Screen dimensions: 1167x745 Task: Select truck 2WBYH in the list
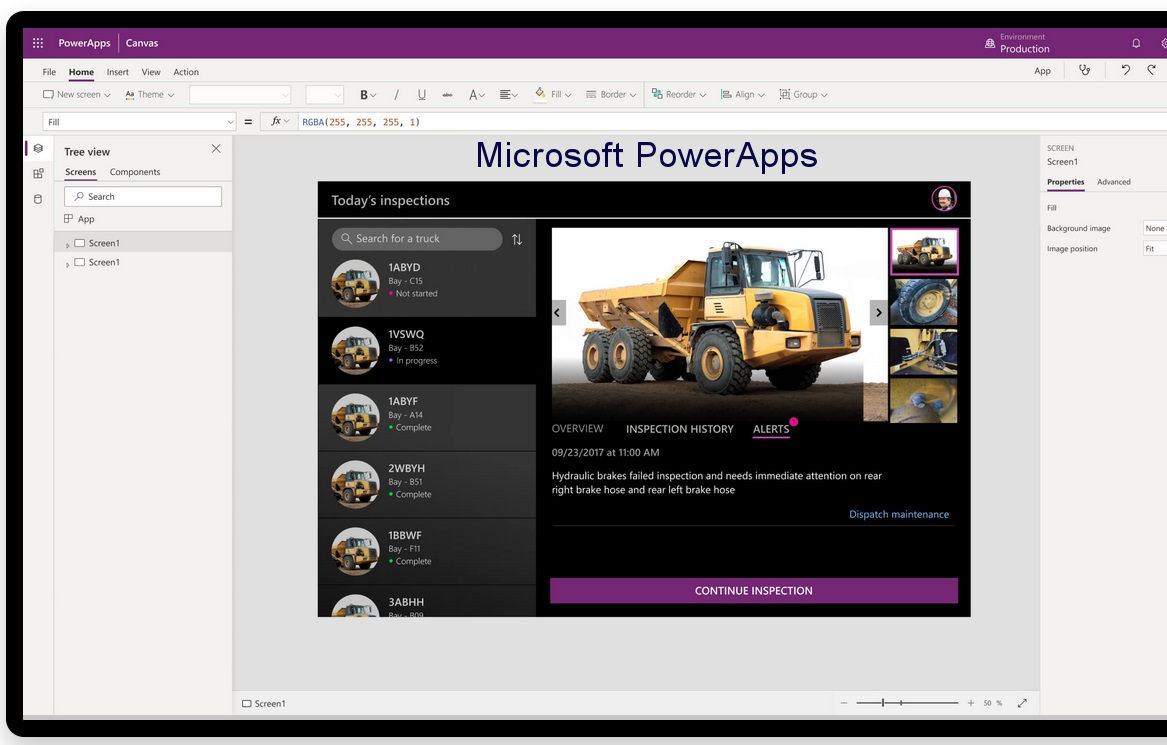pyautogui.click(x=427, y=485)
